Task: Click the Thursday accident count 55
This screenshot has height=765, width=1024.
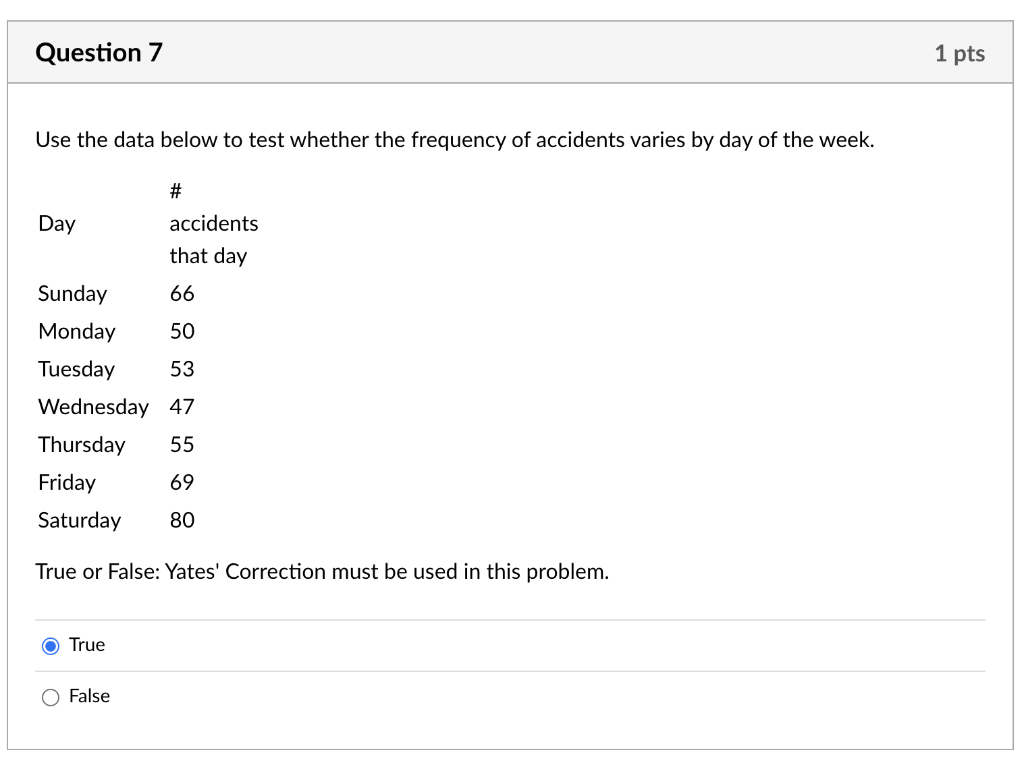Action: [x=182, y=444]
